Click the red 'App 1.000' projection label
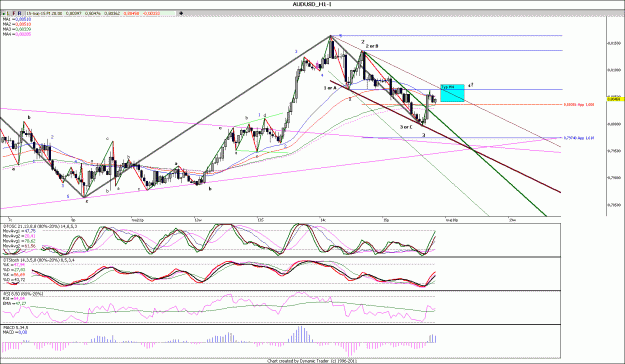Image resolution: width=625 pixels, height=364 pixels. coord(579,104)
